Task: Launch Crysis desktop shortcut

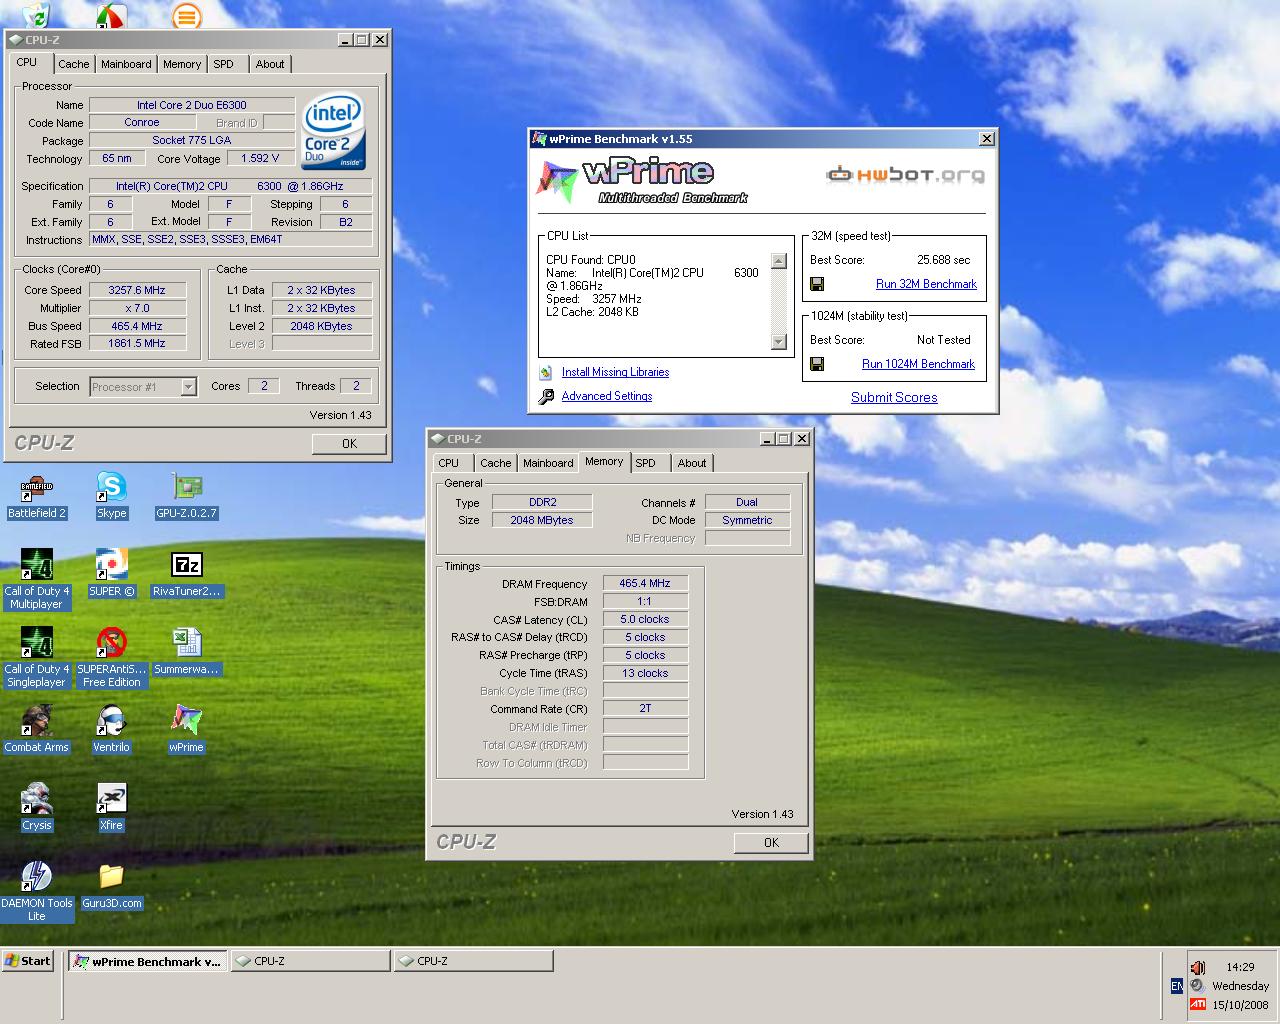Action: click(37, 808)
